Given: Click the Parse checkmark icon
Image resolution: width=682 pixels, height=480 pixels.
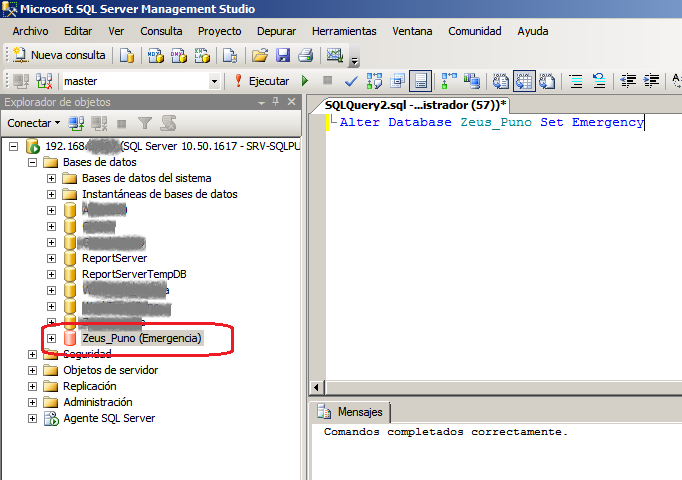Looking at the screenshot, I should (351, 81).
